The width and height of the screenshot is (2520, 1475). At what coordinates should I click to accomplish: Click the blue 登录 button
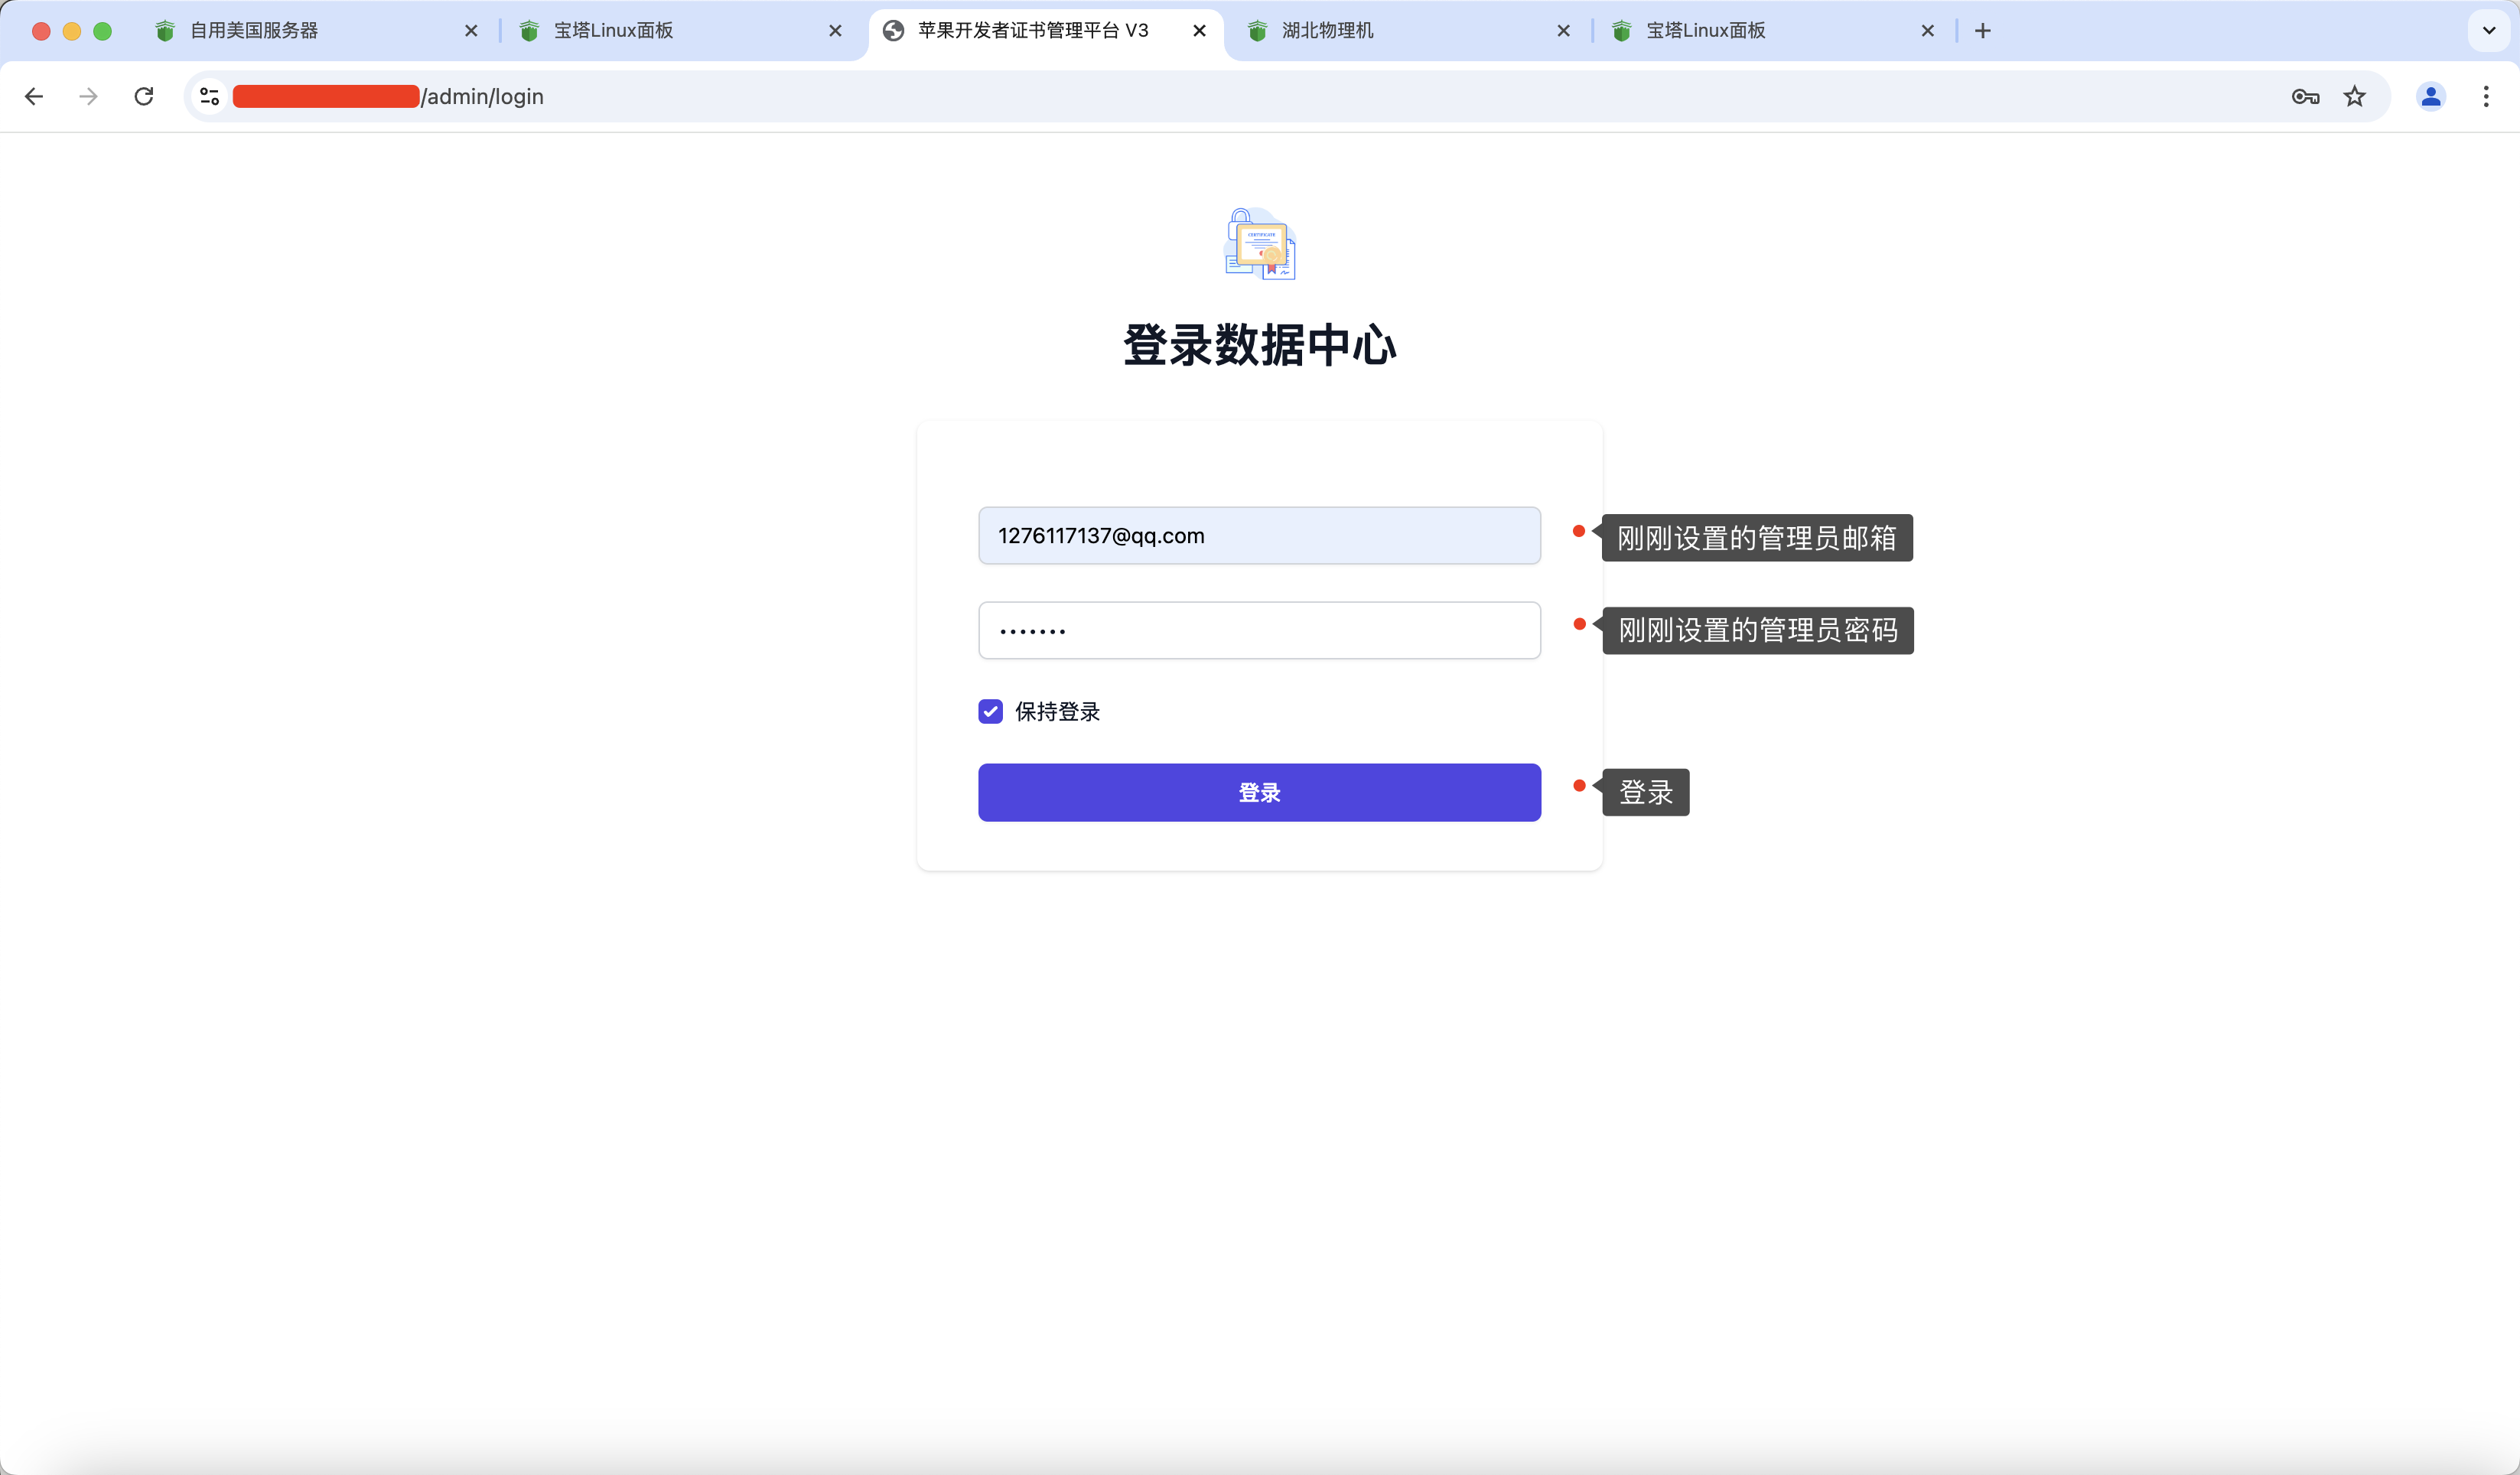pos(1259,793)
